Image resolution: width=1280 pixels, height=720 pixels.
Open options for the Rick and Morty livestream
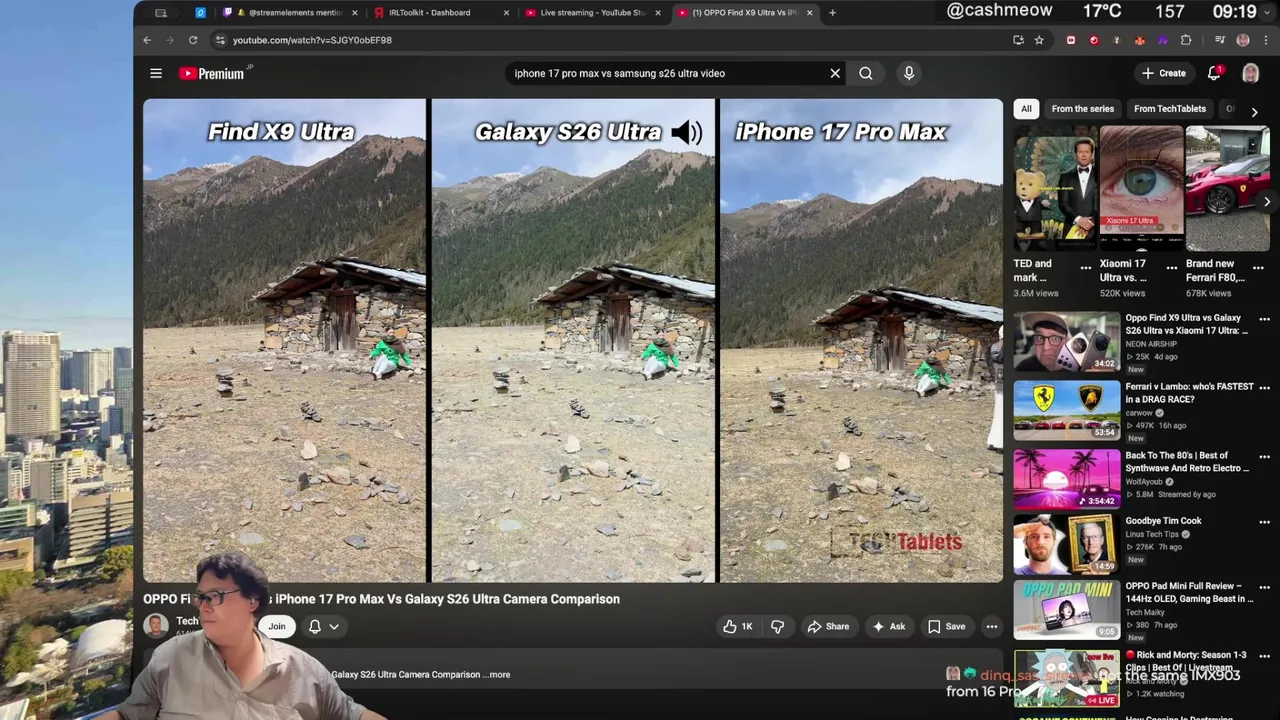coord(1264,656)
